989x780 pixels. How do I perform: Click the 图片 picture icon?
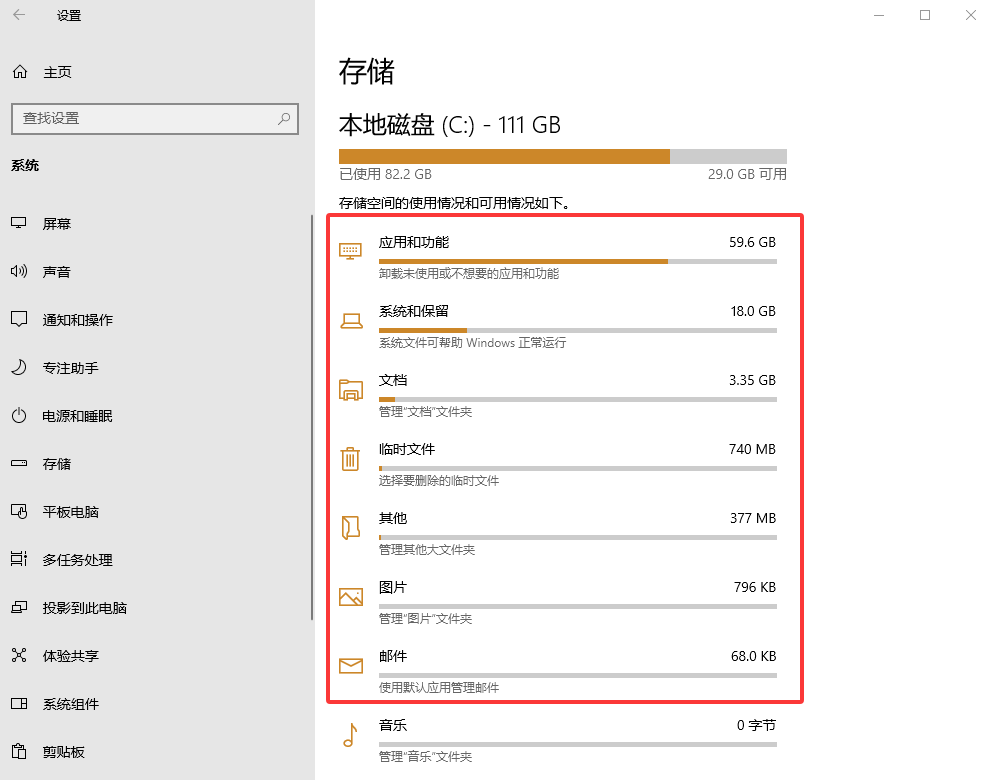(x=350, y=597)
